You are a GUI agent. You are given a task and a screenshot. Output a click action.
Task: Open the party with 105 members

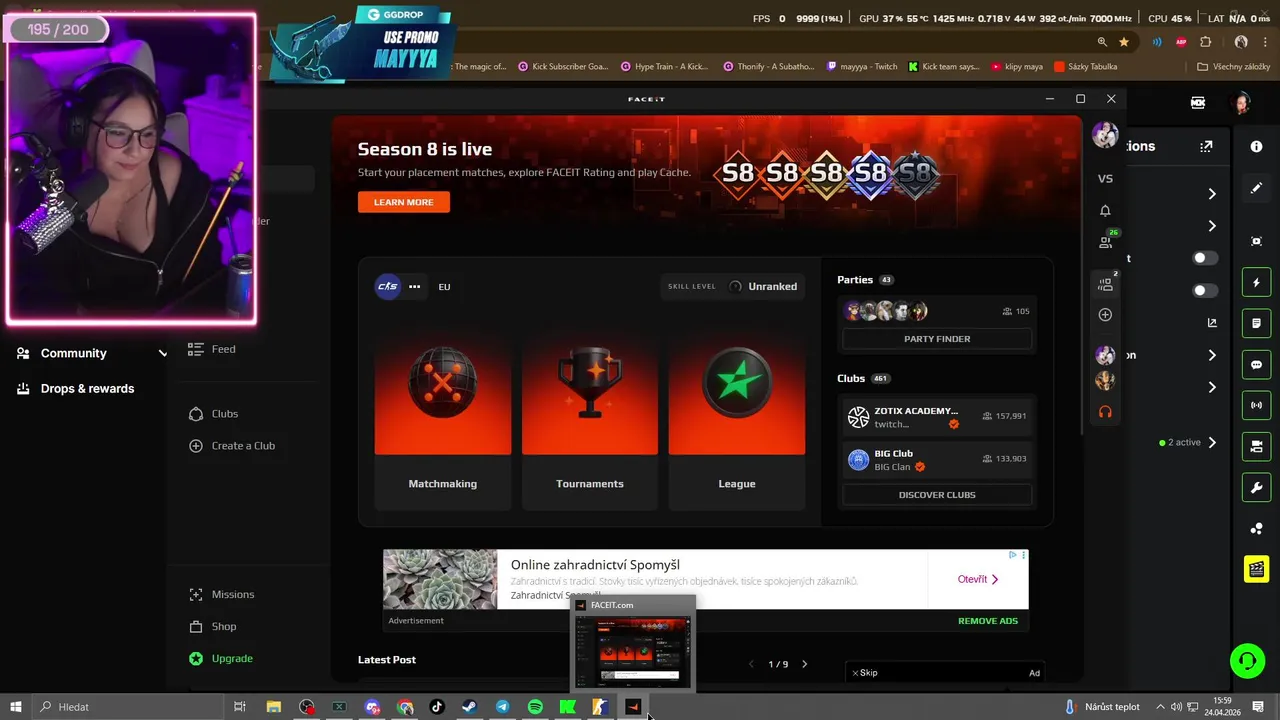click(937, 311)
